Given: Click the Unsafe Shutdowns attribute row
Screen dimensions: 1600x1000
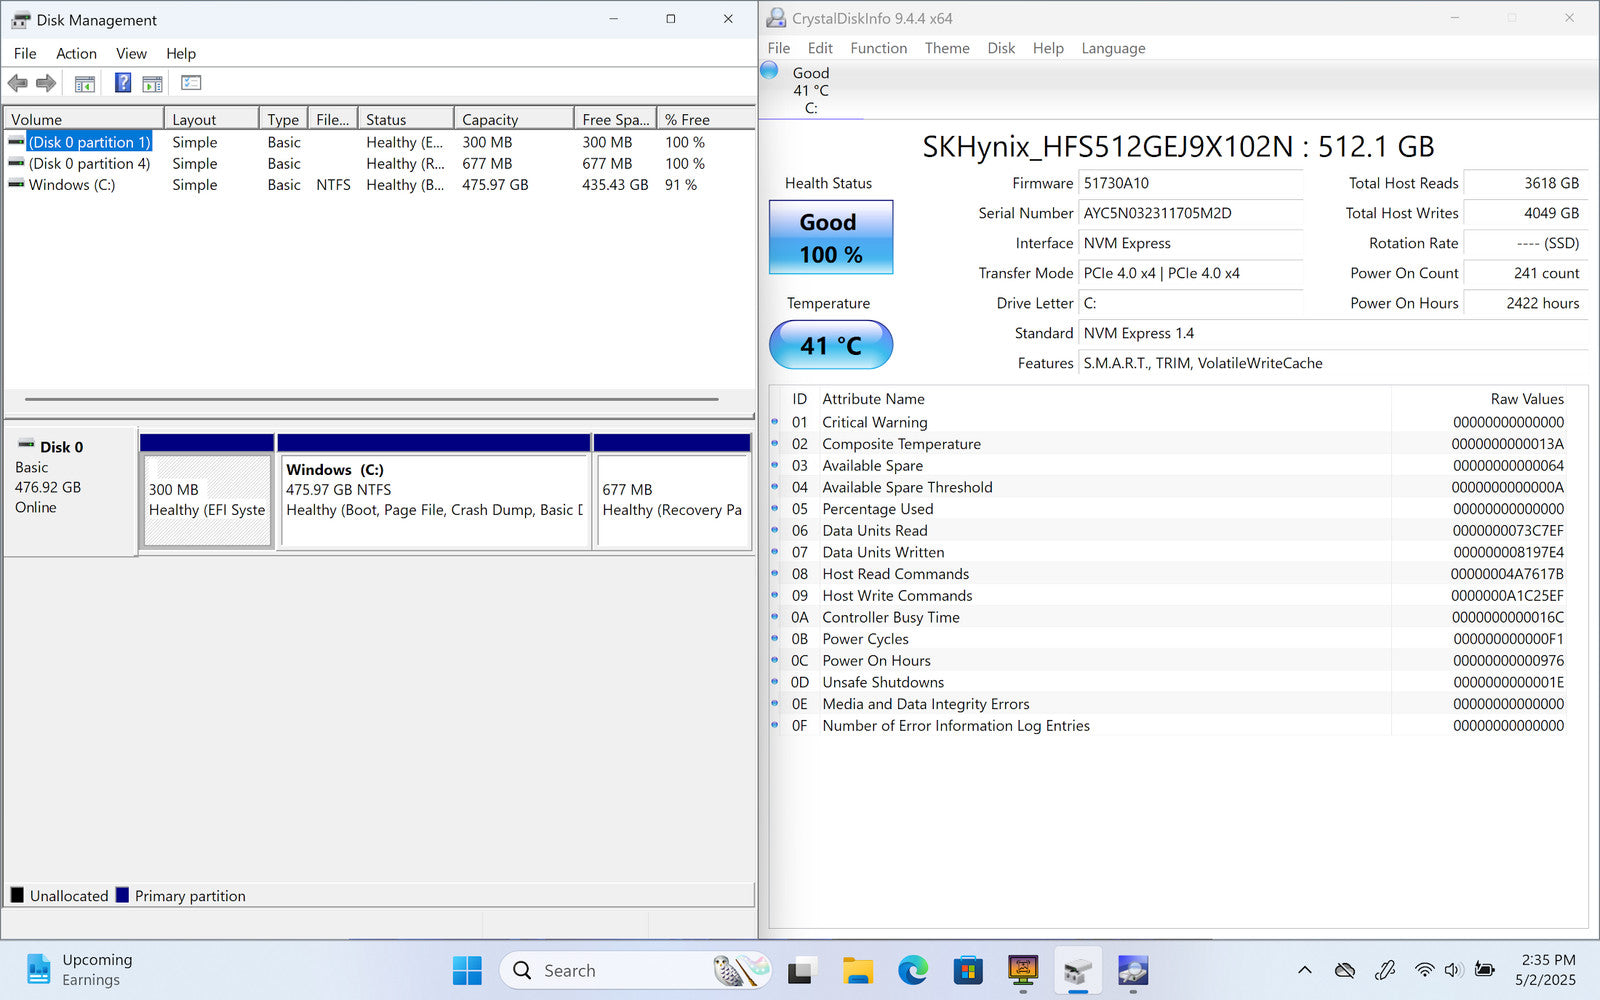Looking at the screenshot, I should pos(1178,682).
